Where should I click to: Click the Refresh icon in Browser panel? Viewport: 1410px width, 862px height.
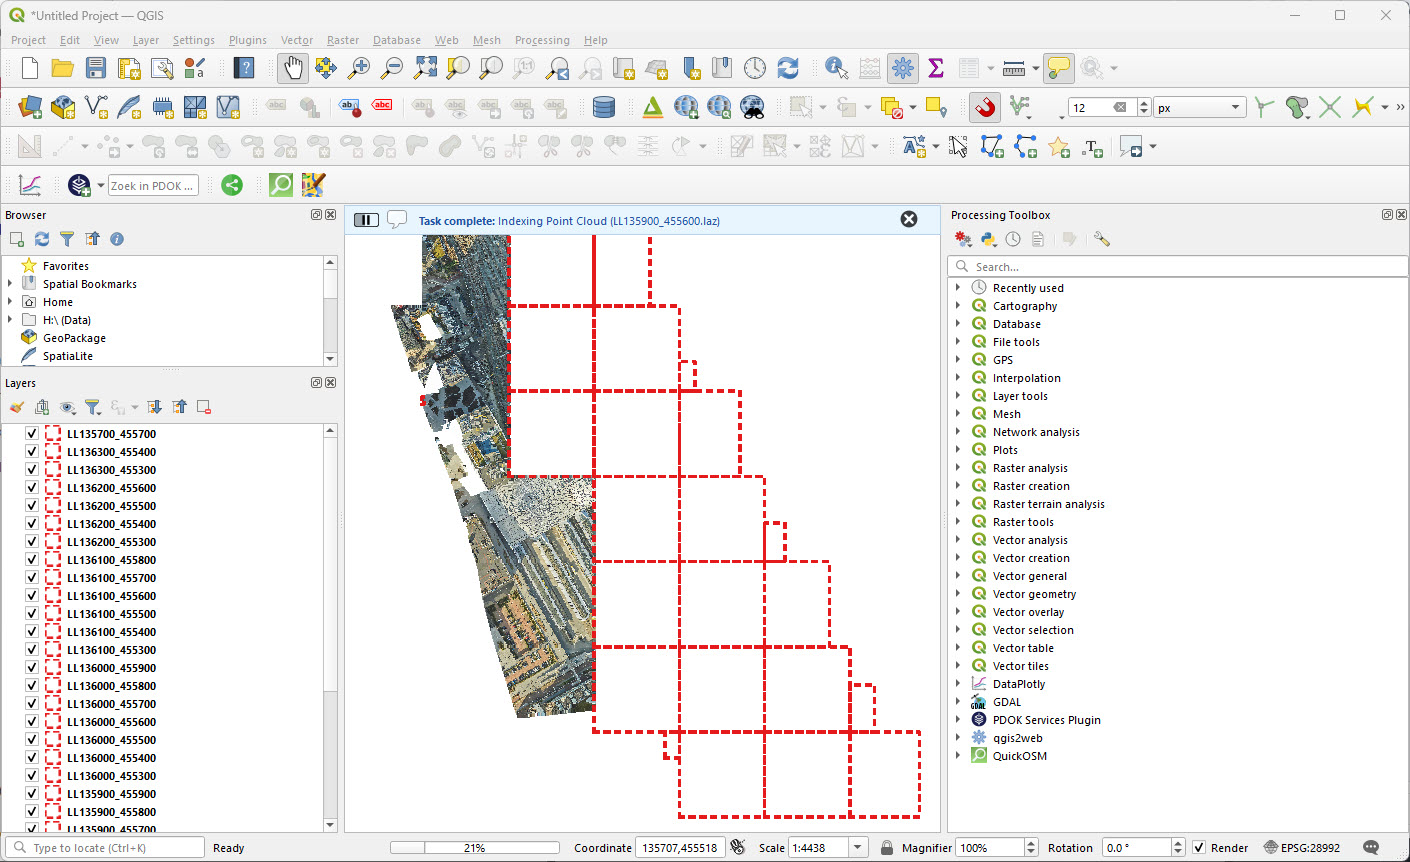(42, 239)
